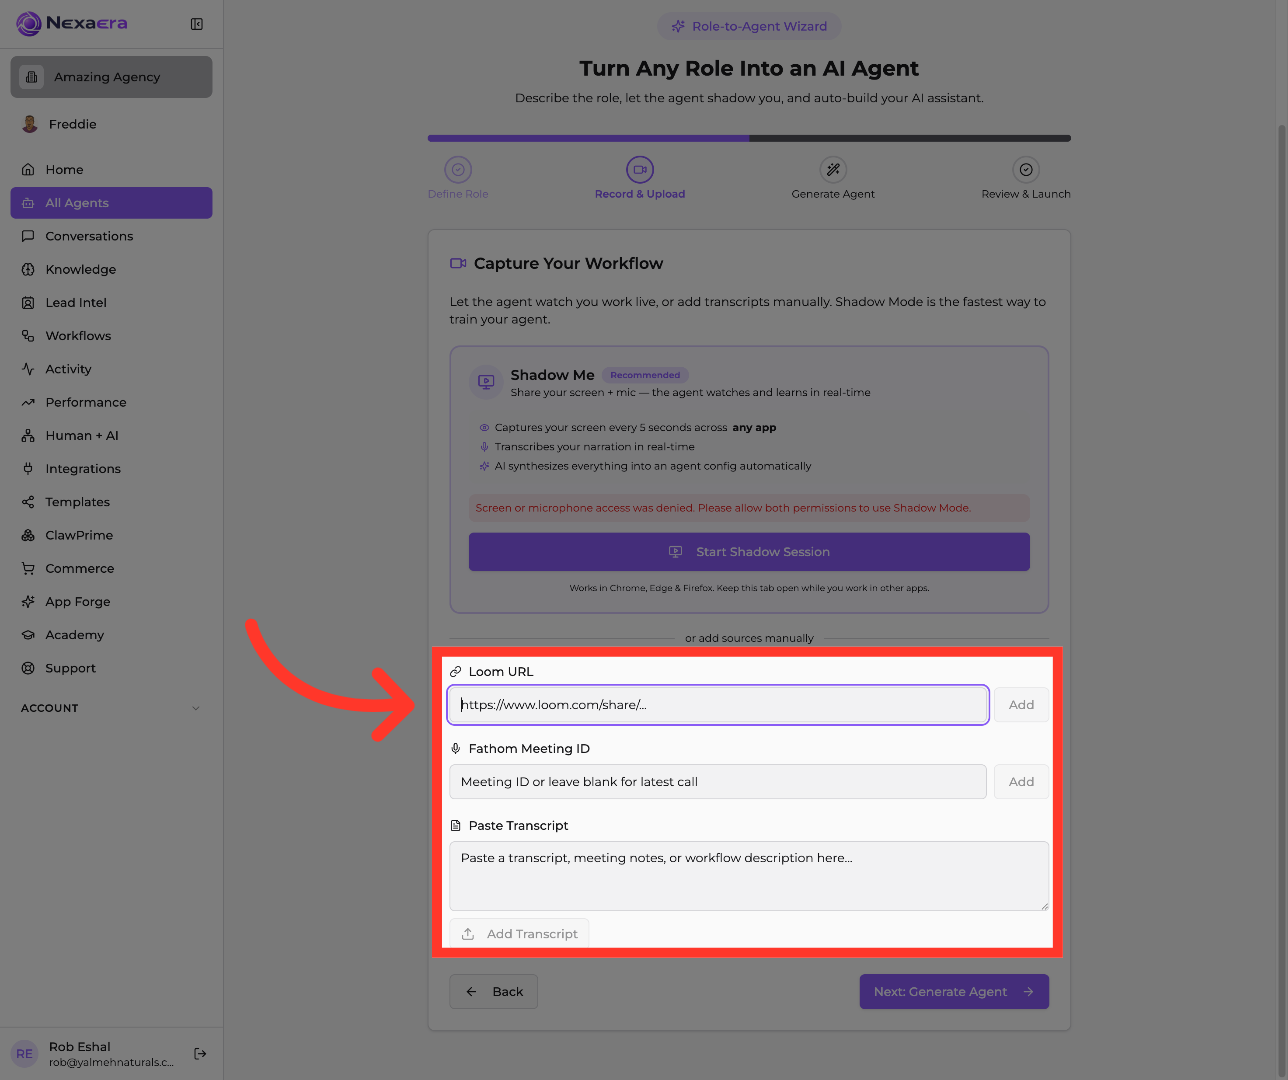Click the Capture Your Workflow video icon

tap(458, 264)
